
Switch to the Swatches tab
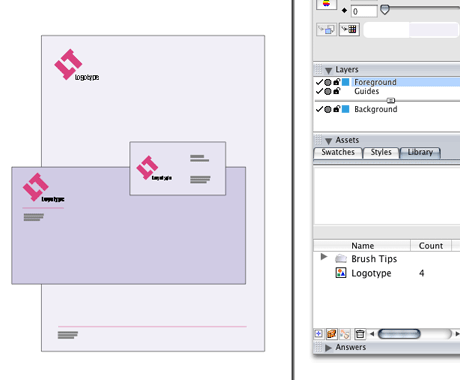click(x=338, y=152)
